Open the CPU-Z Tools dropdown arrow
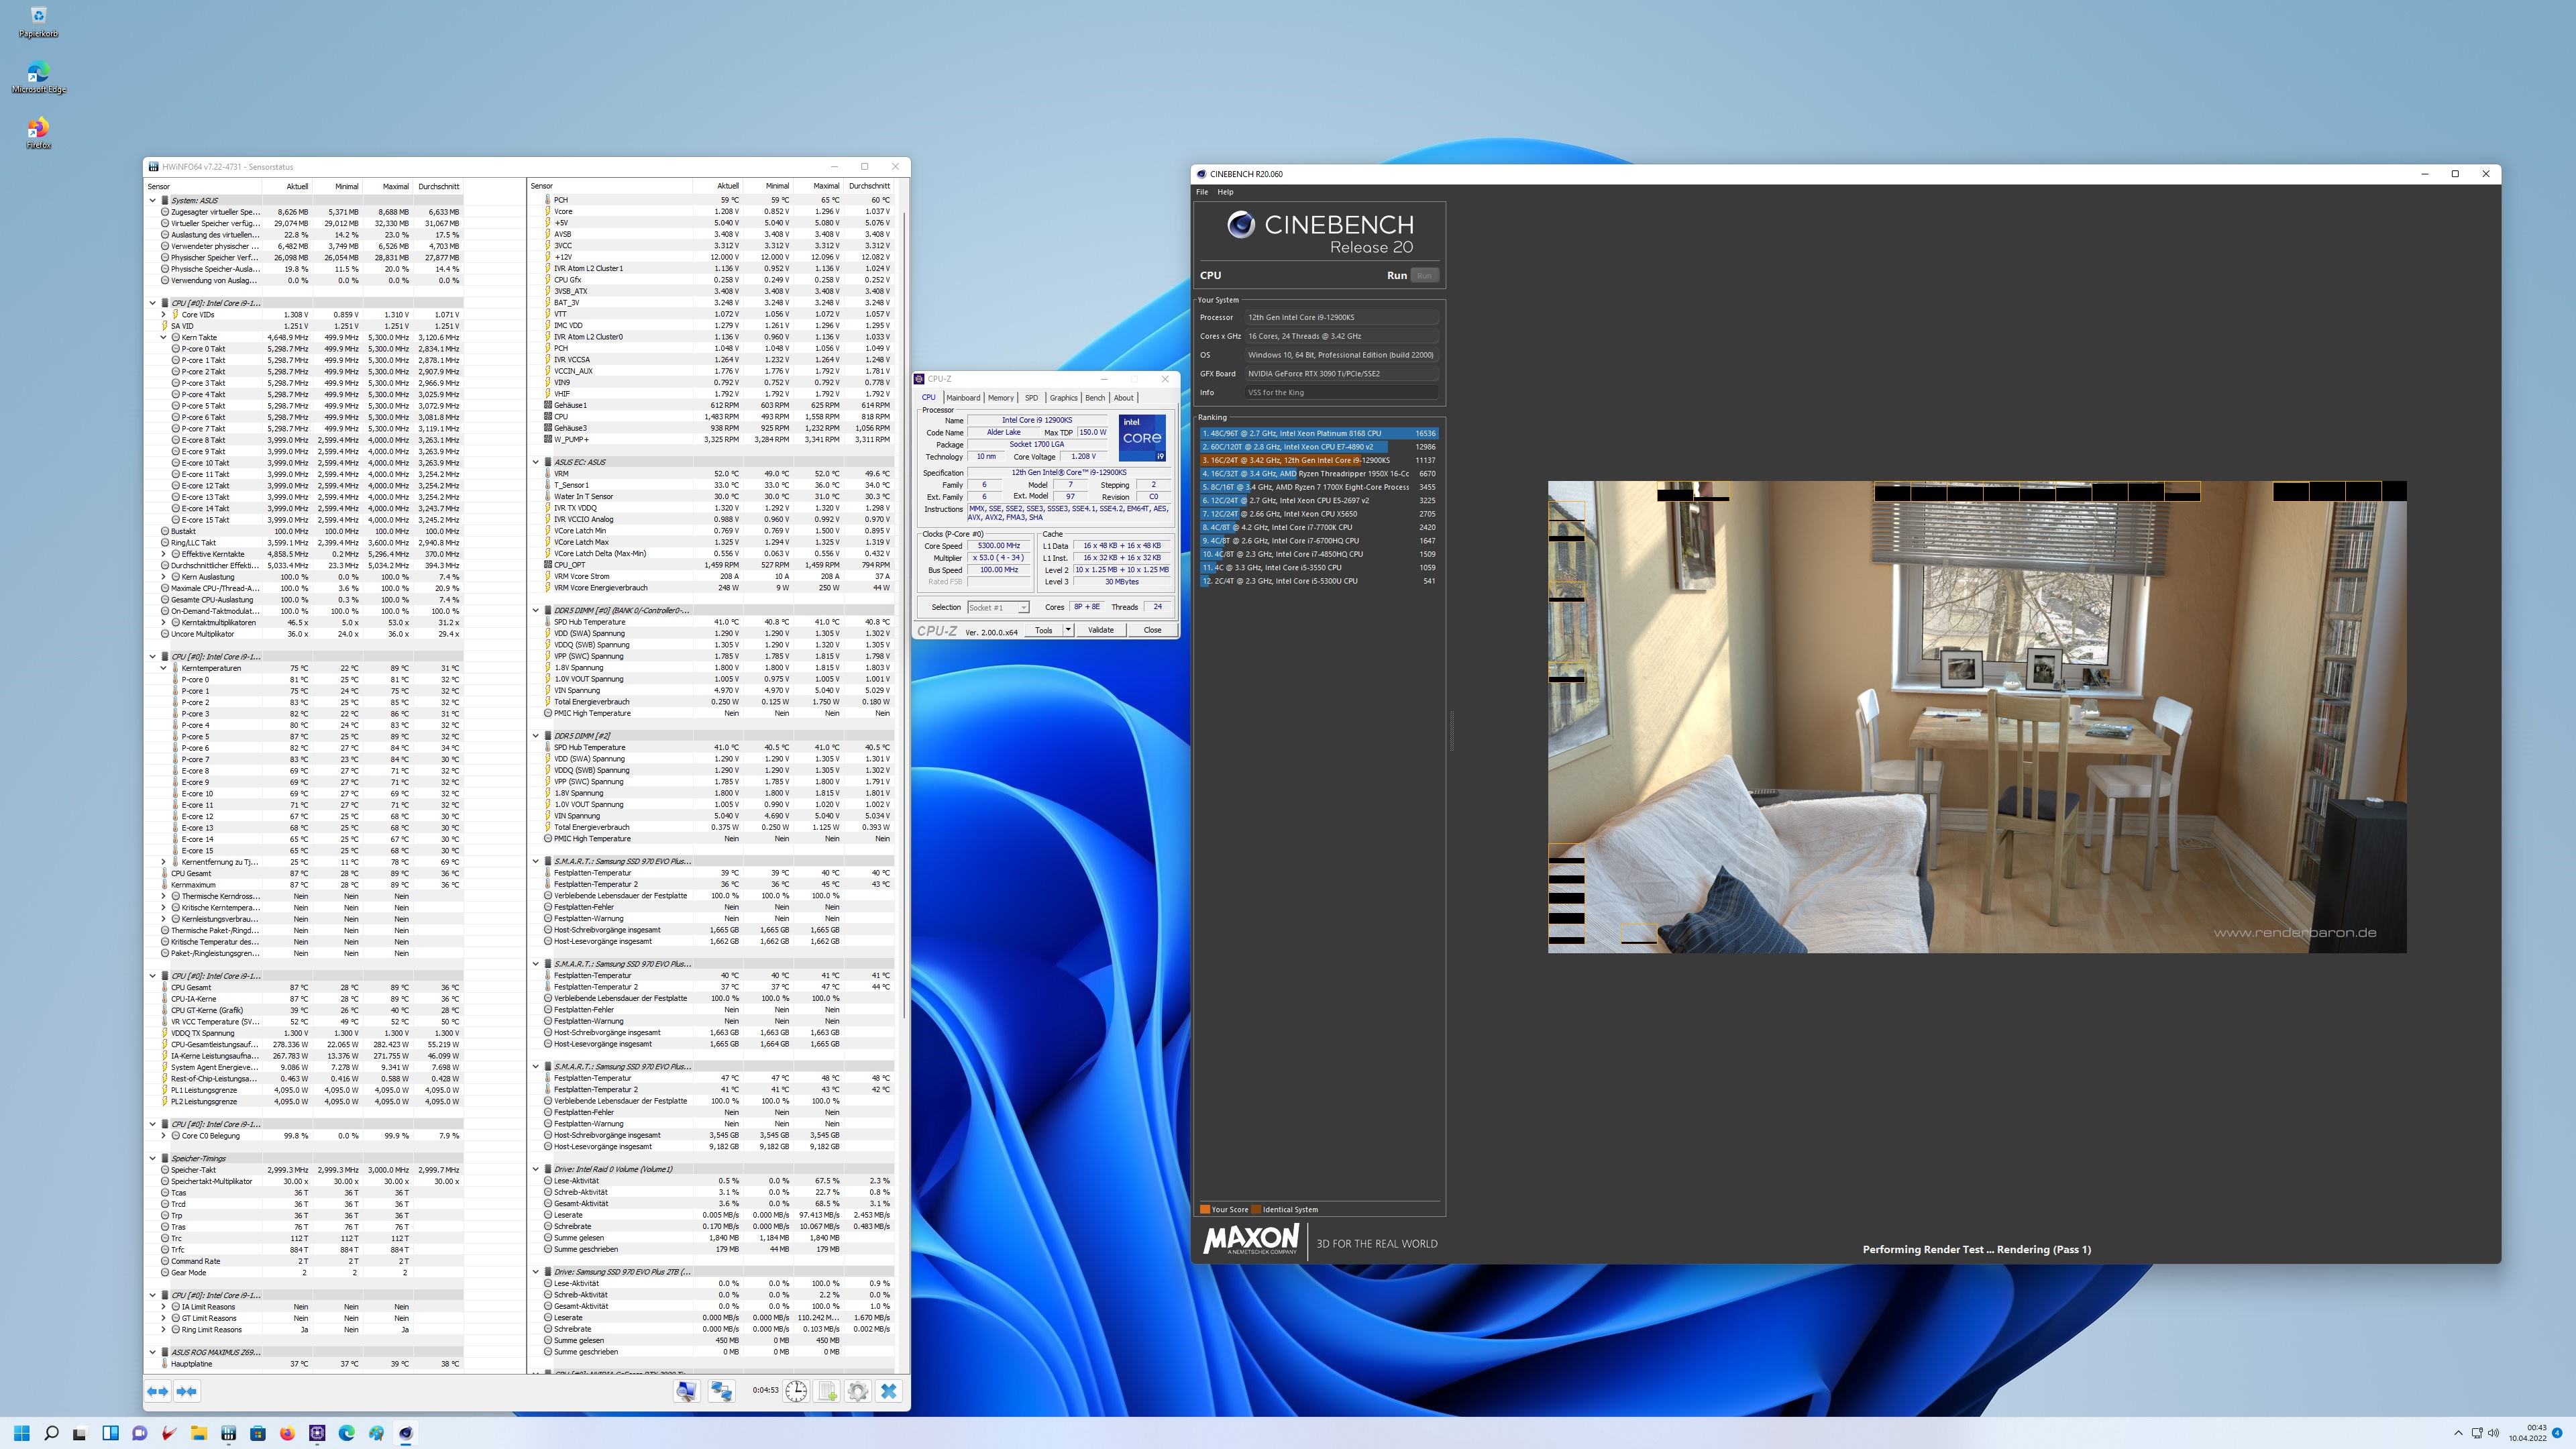The height and width of the screenshot is (1449, 2576). [1068, 630]
